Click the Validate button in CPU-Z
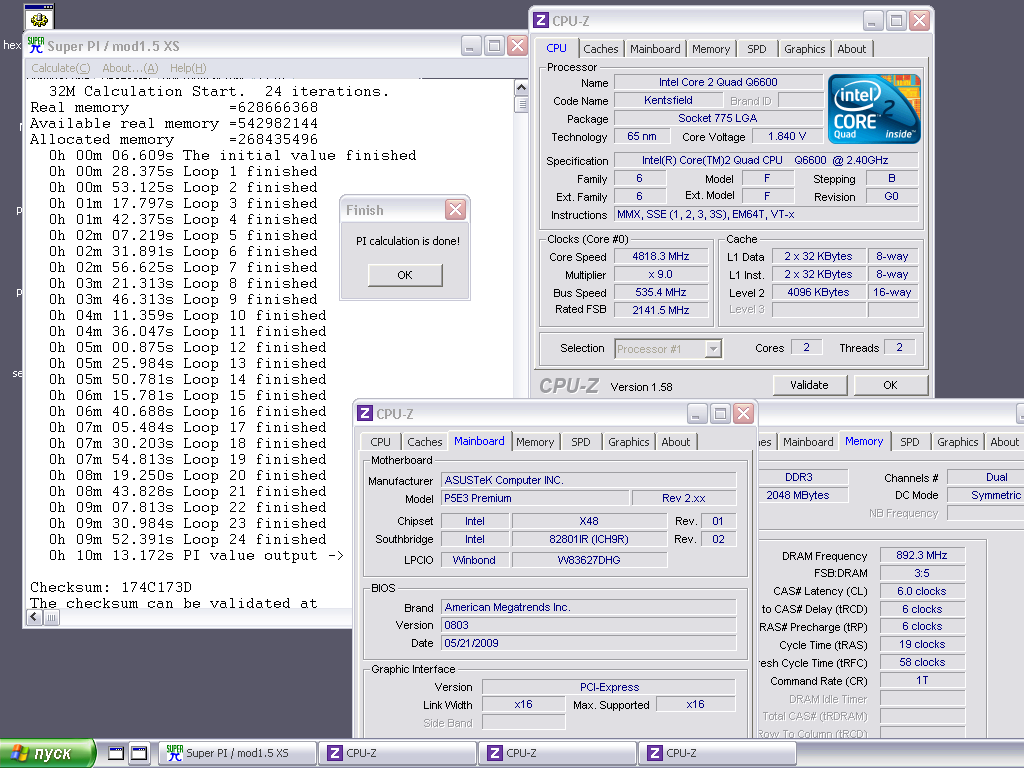 pos(810,385)
